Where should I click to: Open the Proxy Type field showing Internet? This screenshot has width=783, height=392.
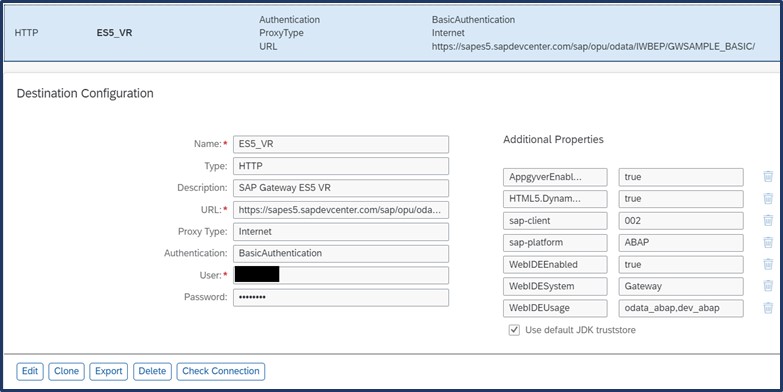tap(341, 232)
